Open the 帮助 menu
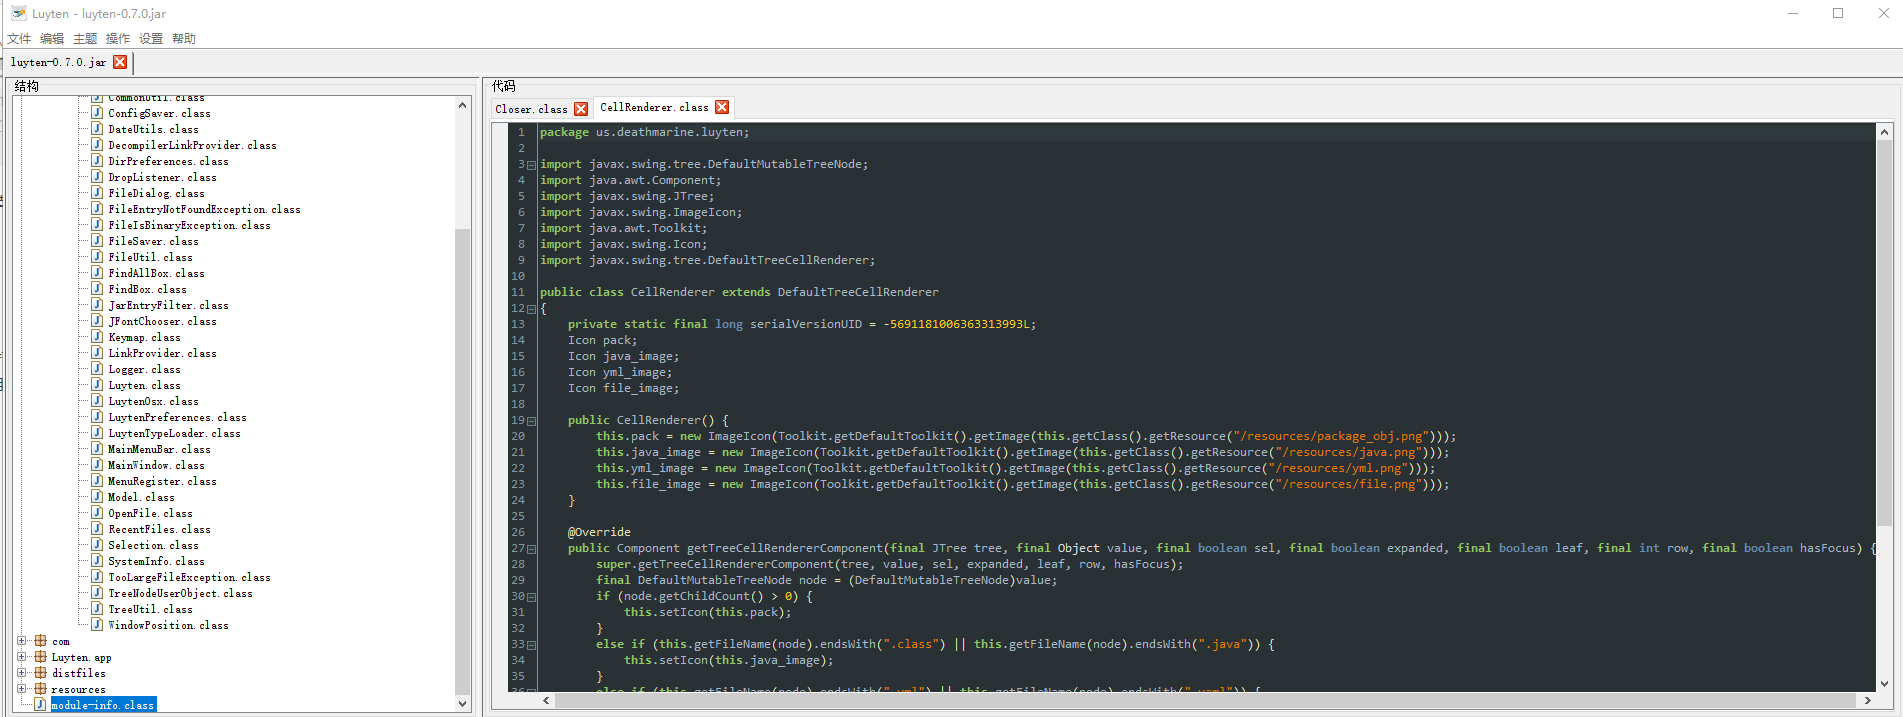The image size is (1903, 717). click(x=184, y=39)
